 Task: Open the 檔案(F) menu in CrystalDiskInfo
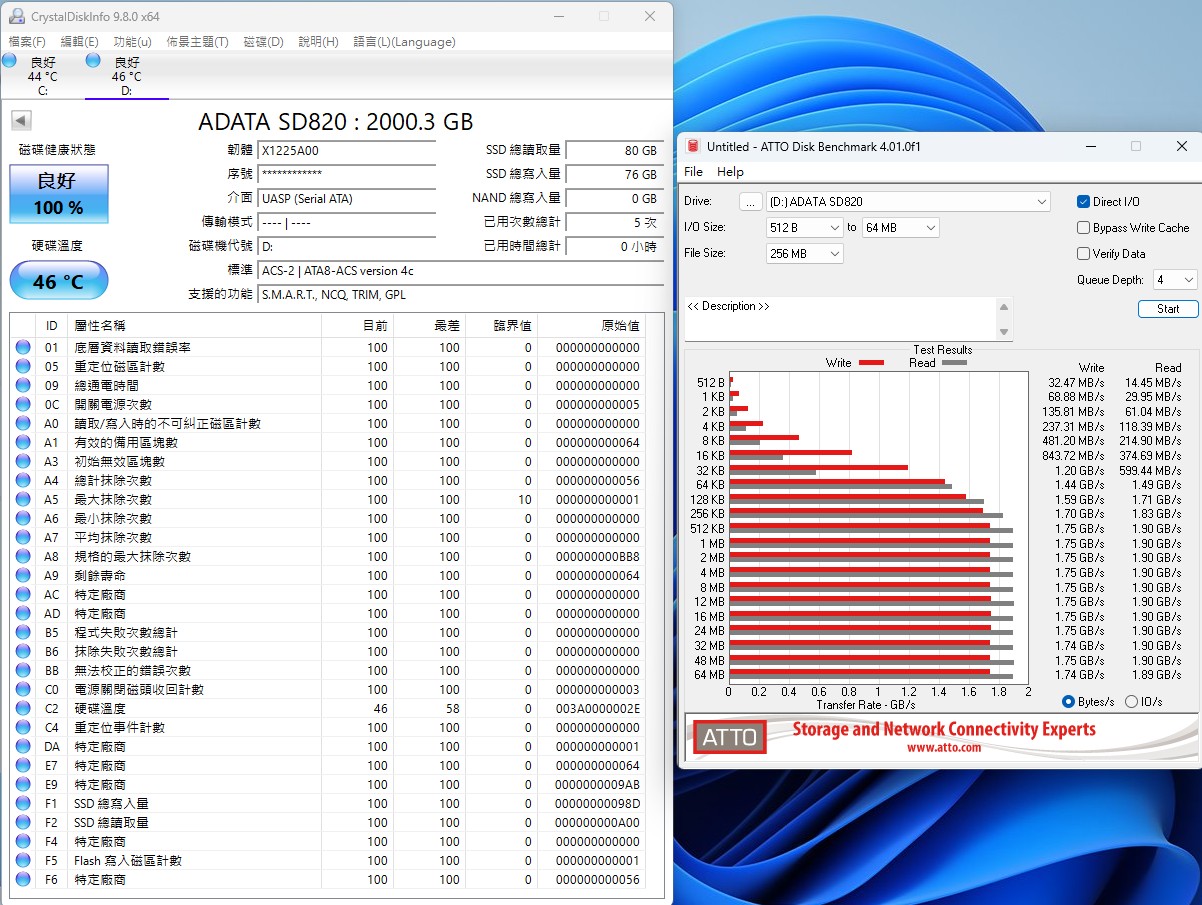[27, 41]
